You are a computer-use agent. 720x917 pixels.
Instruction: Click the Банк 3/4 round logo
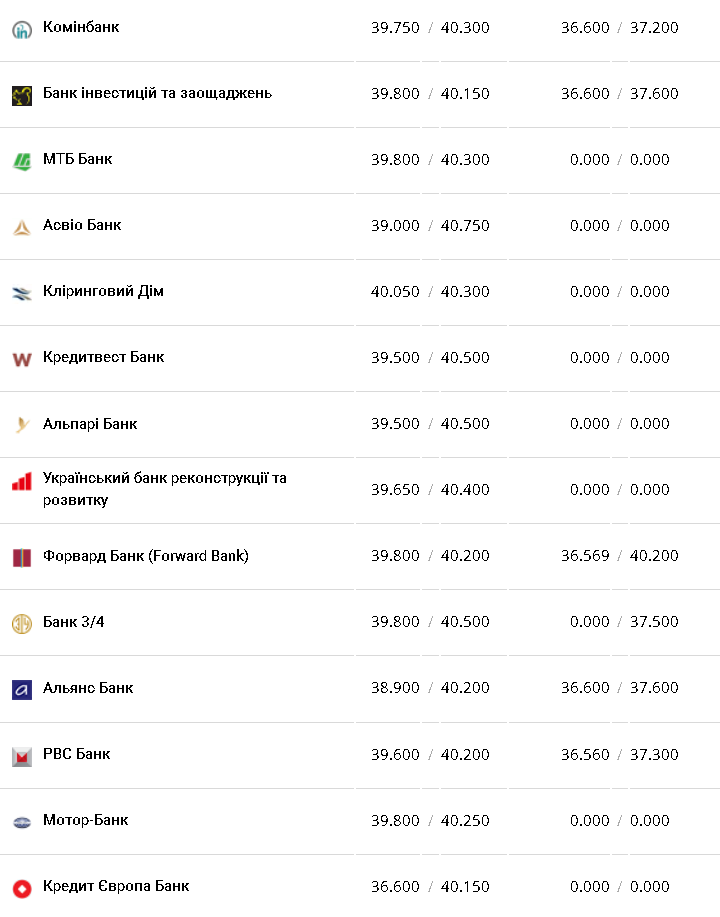(x=22, y=623)
